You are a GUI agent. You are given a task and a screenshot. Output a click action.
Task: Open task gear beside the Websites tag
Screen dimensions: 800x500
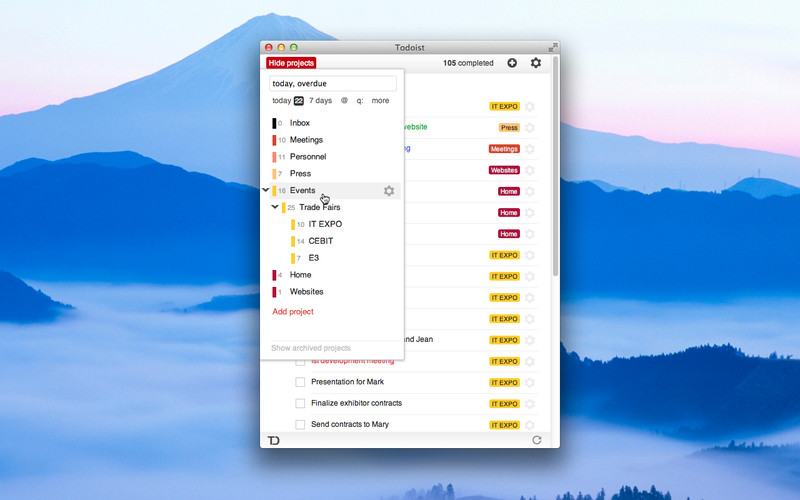(530, 170)
